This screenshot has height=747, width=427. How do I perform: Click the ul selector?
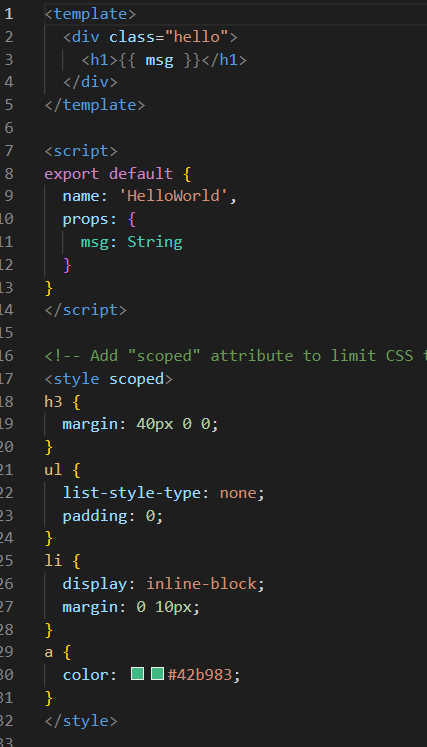tap(53, 470)
